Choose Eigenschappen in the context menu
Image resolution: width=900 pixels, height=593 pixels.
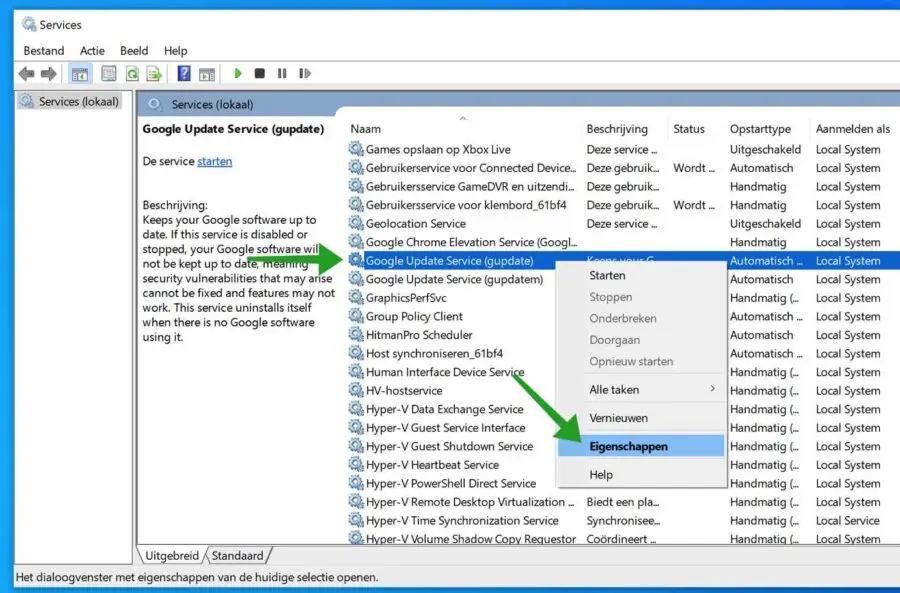coord(641,446)
